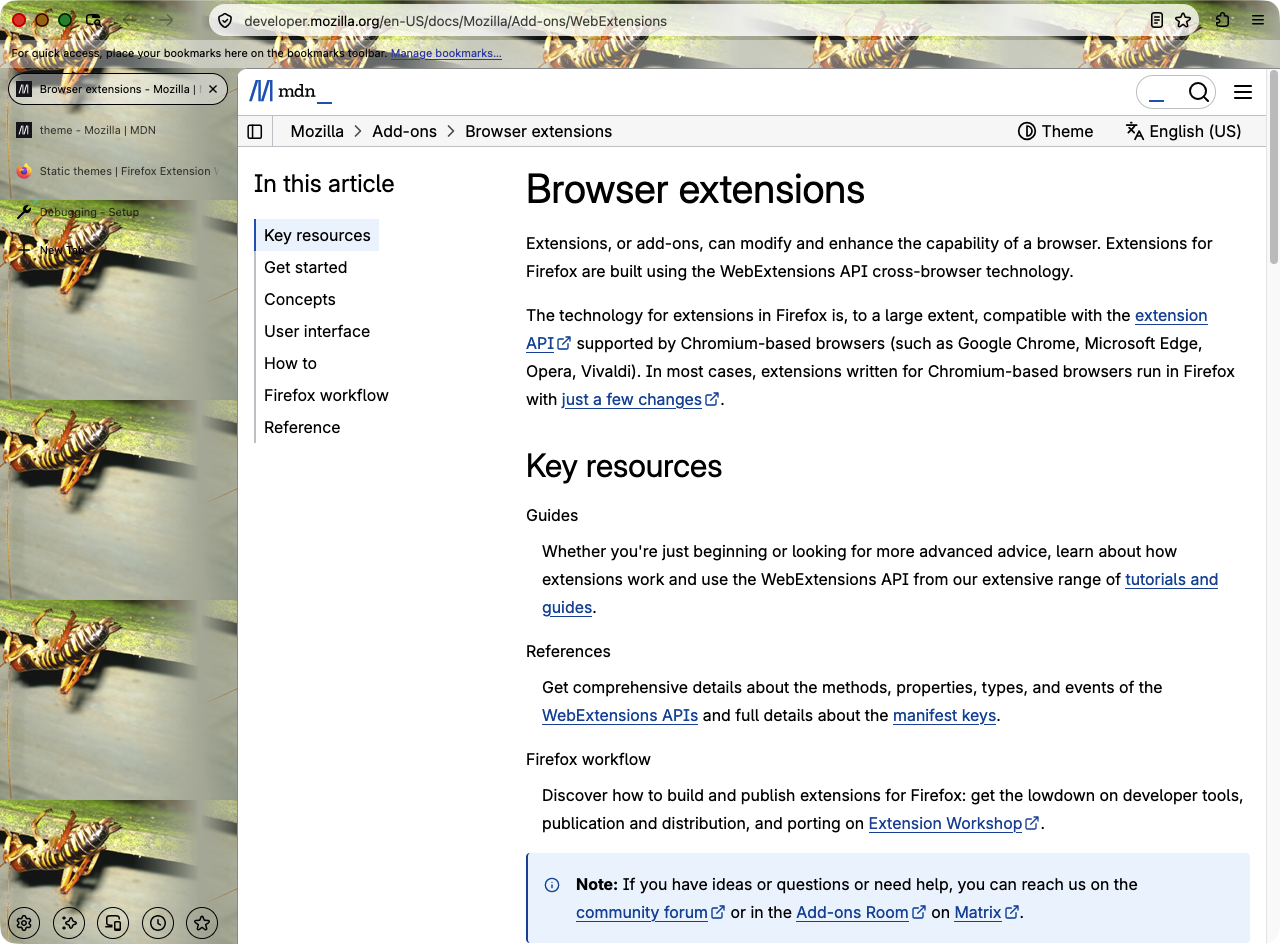Image resolution: width=1280 pixels, height=944 pixels.
Task: Open History clock sidebar icon
Action: click(x=158, y=923)
